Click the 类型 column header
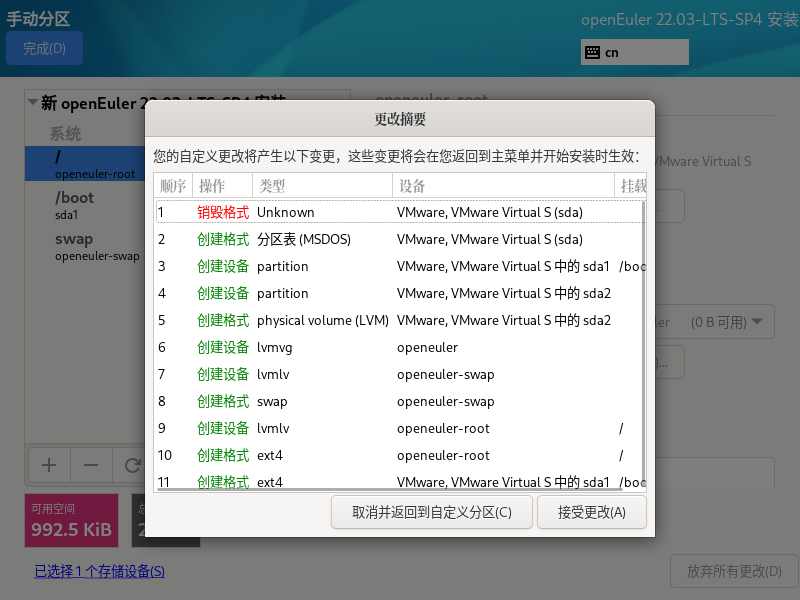The width and height of the screenshot is (800, 600). [x=322, y=186]
